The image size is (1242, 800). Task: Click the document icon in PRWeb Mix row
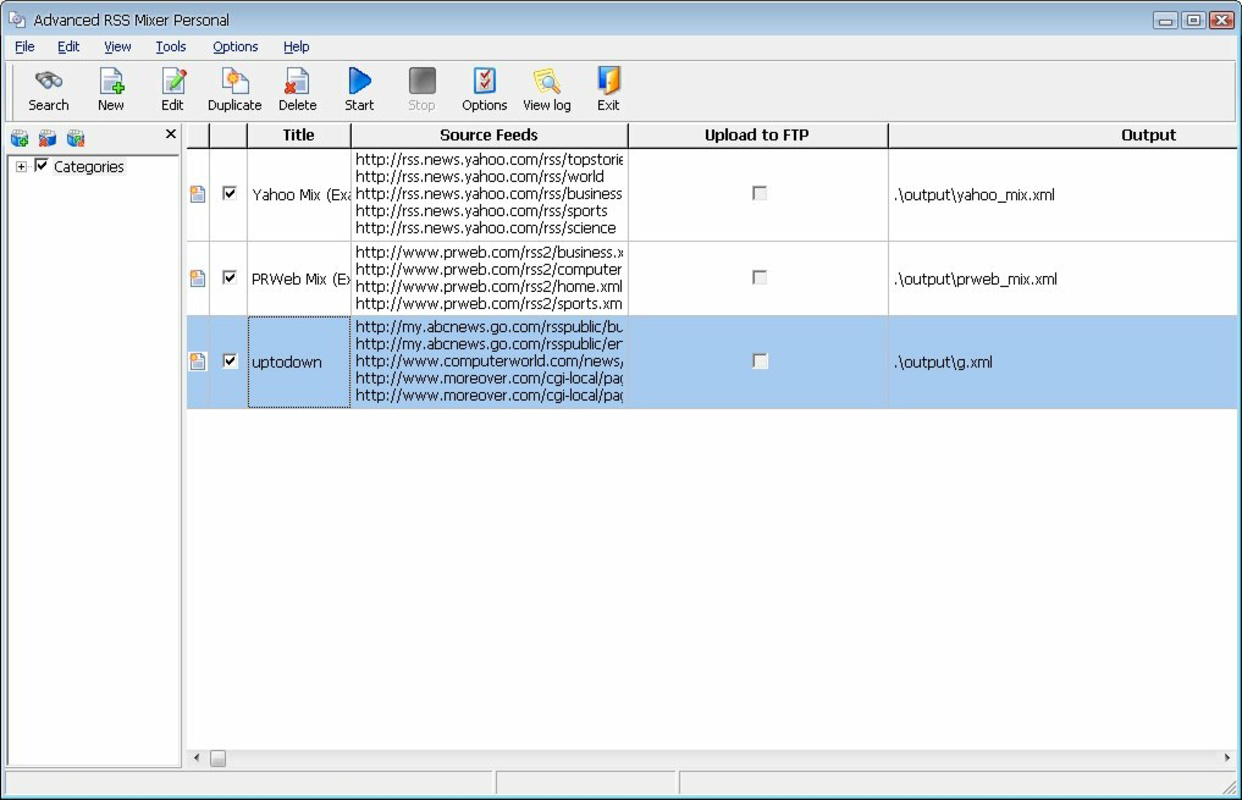(x=198, y=278)
